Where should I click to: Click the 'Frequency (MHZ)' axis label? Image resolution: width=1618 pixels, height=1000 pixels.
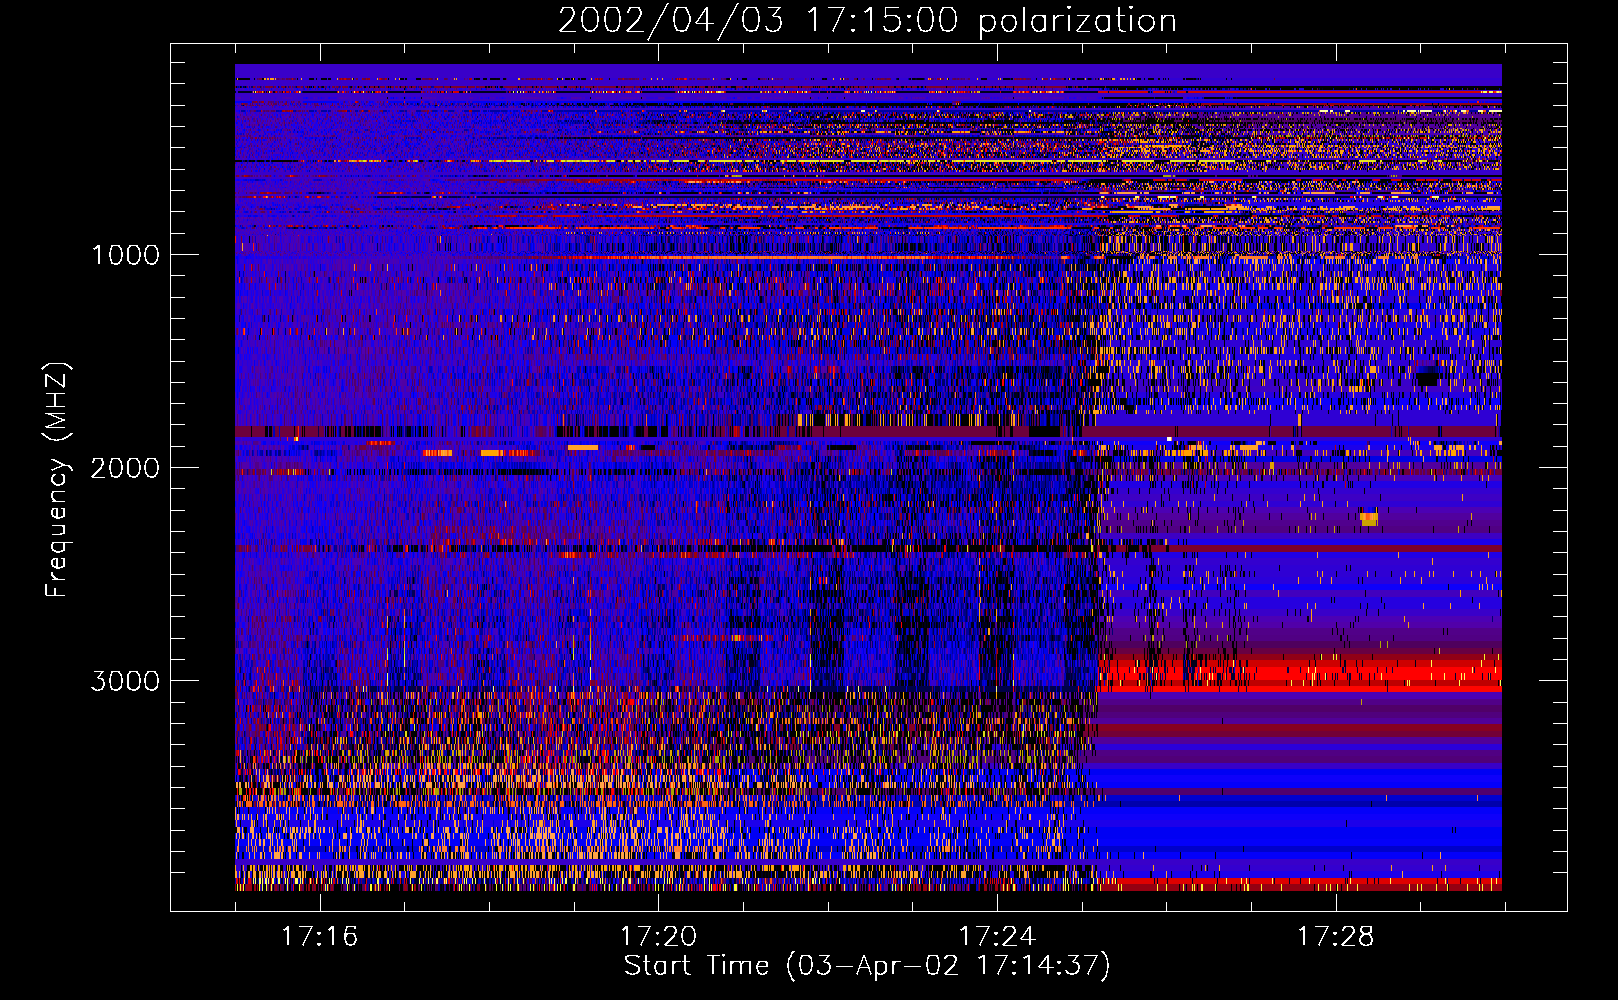[57, 480]
